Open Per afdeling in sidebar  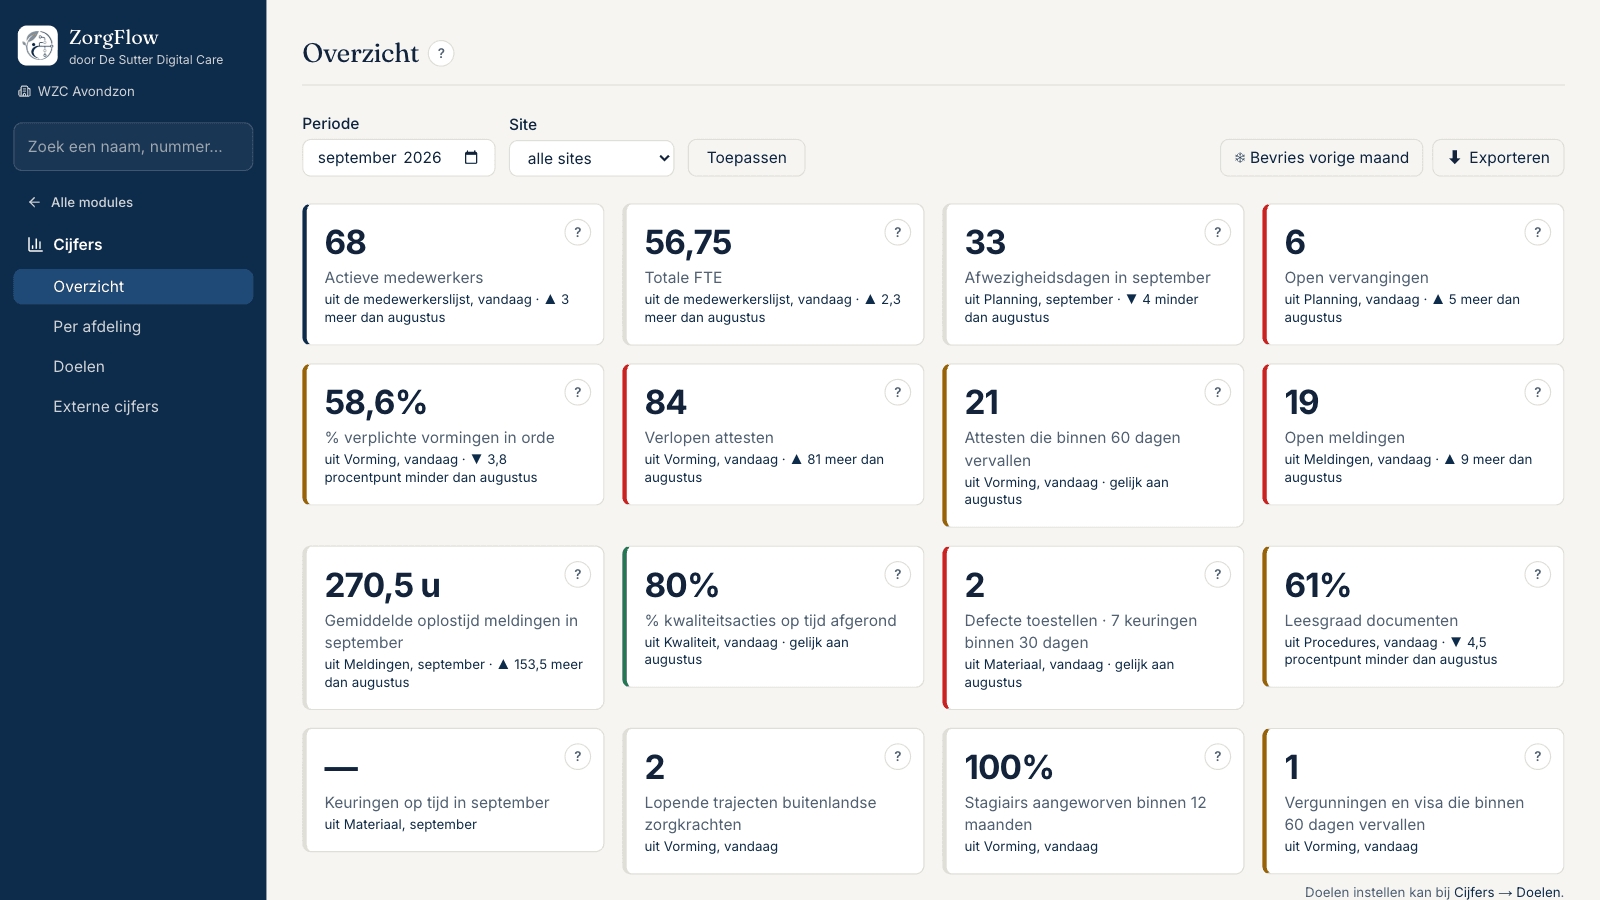tap(133, 326)
